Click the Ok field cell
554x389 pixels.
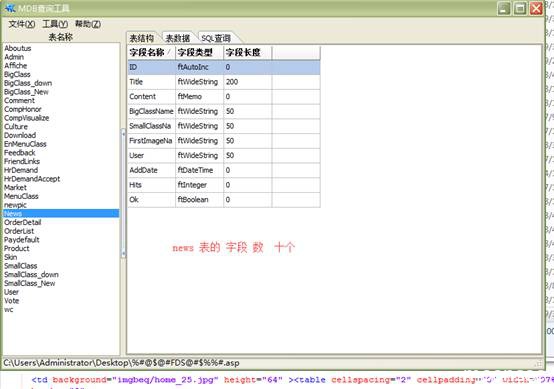(152, 200)
